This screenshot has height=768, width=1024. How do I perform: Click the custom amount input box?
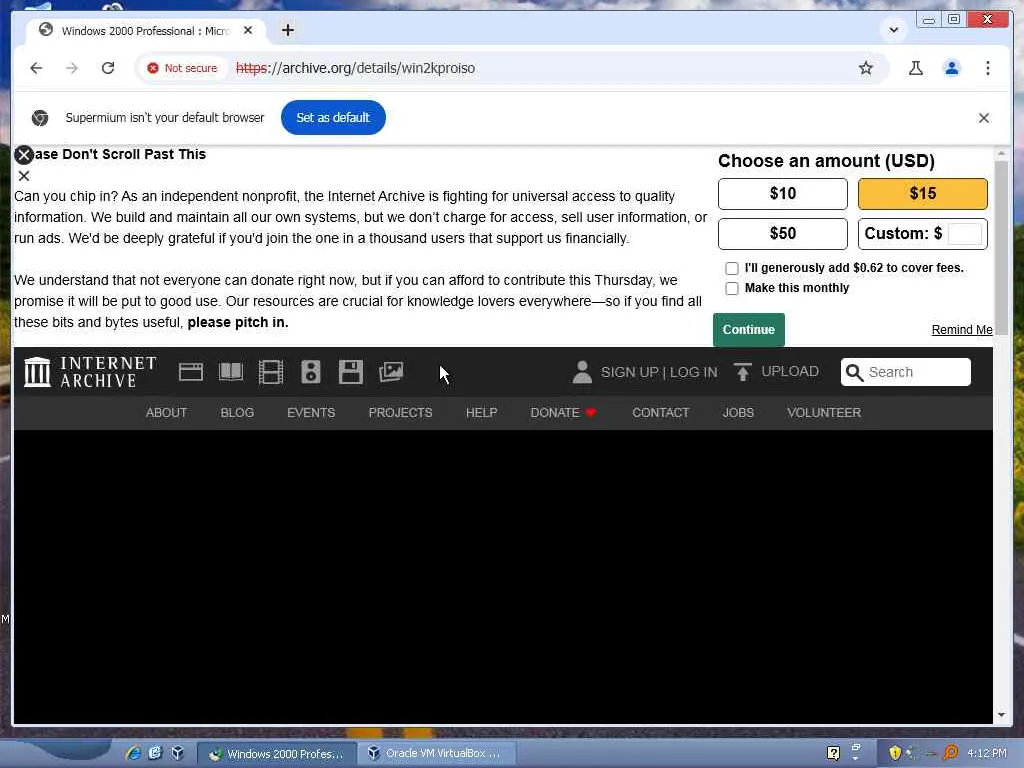(965, 234)
